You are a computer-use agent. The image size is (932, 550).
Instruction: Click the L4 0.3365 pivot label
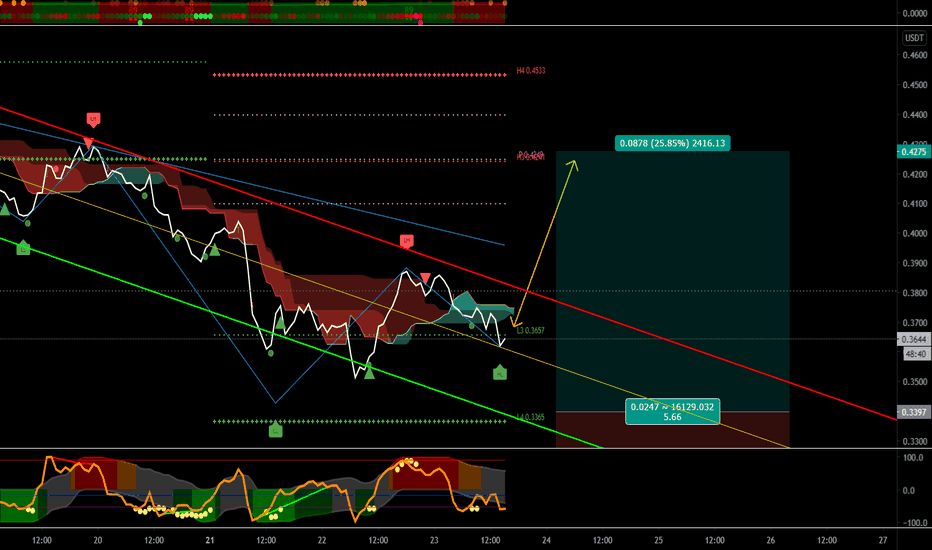[x=530, y=417]
